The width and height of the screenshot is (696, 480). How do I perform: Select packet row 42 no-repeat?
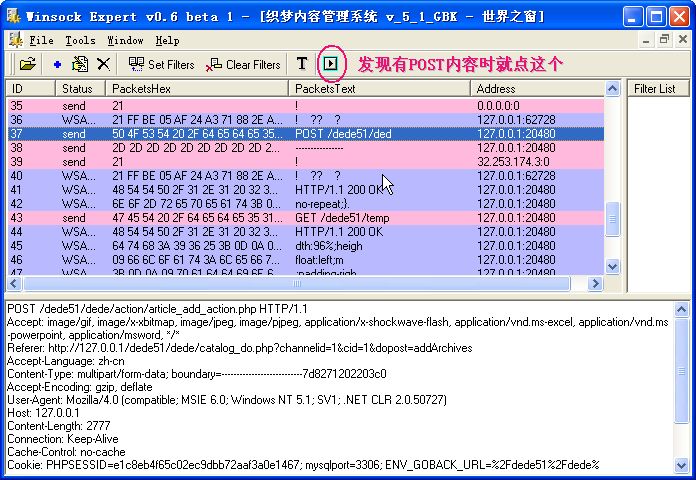pos(306,204)
